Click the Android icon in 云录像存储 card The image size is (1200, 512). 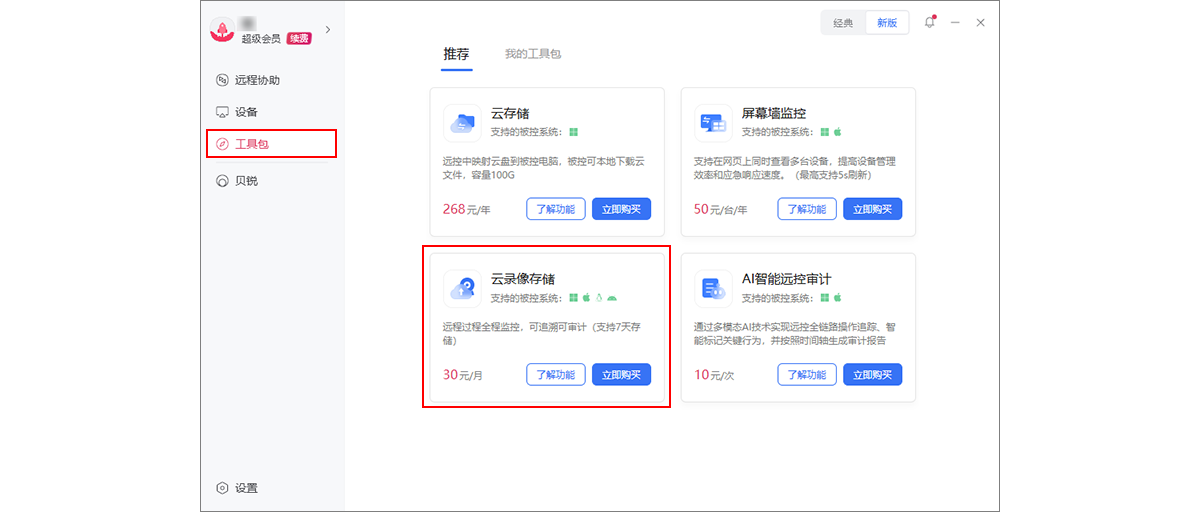(612, 297)
